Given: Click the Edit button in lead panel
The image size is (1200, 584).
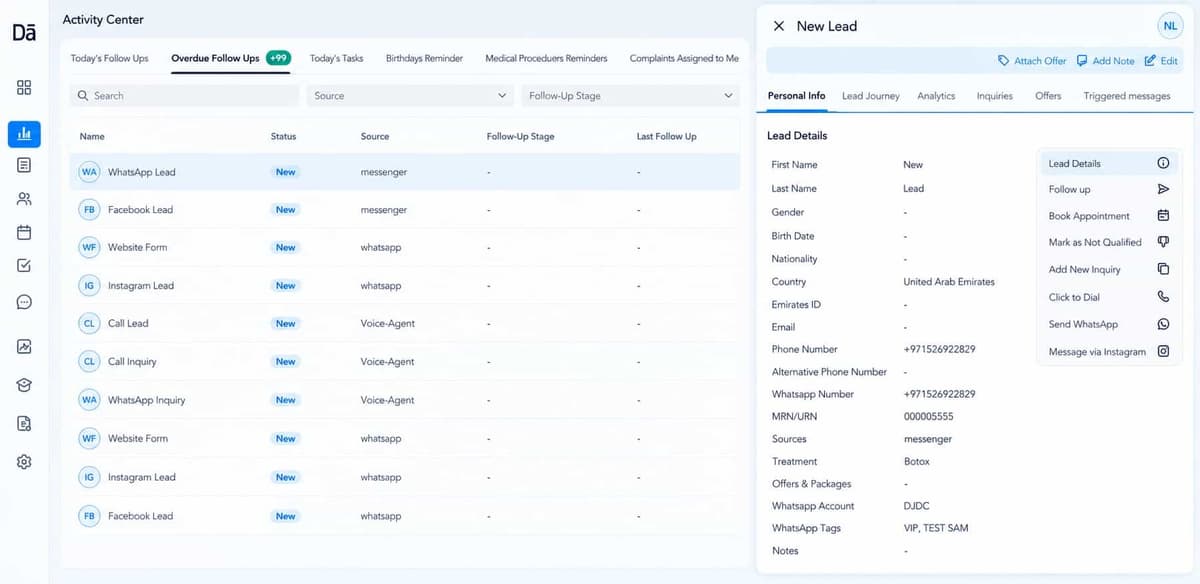Looking at the screenshot, I should (1162, 61).
